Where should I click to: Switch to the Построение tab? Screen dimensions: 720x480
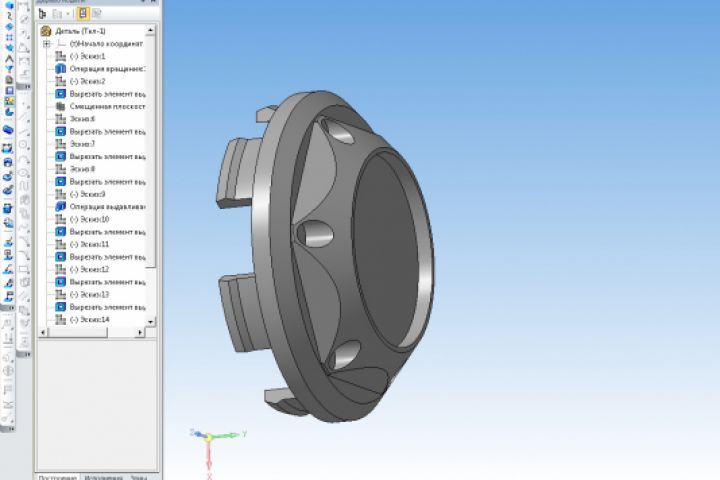coord(57,477)
